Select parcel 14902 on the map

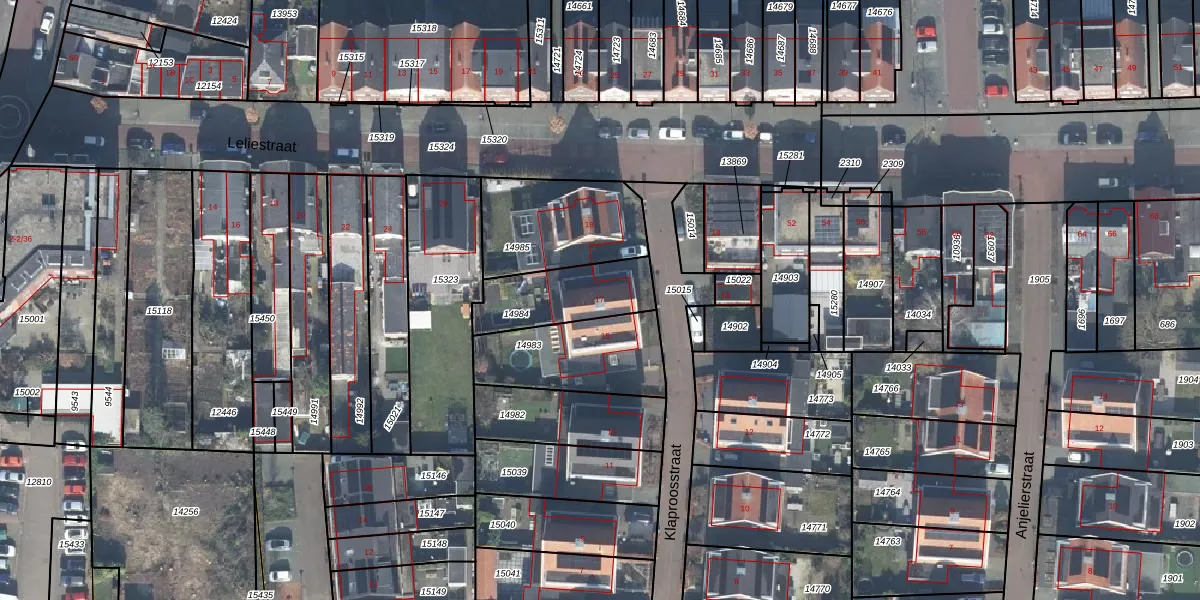(x=735, y=326)
